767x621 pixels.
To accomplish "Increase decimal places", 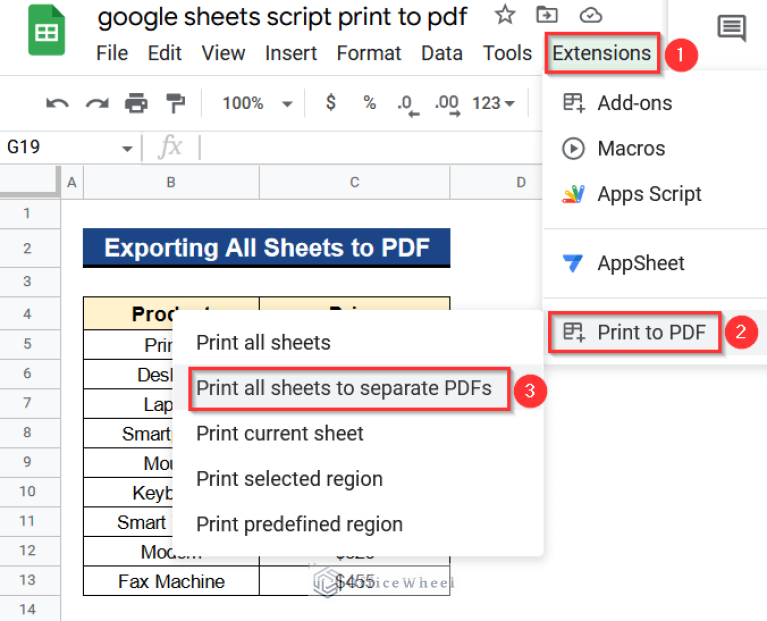I will coord(447,105).
